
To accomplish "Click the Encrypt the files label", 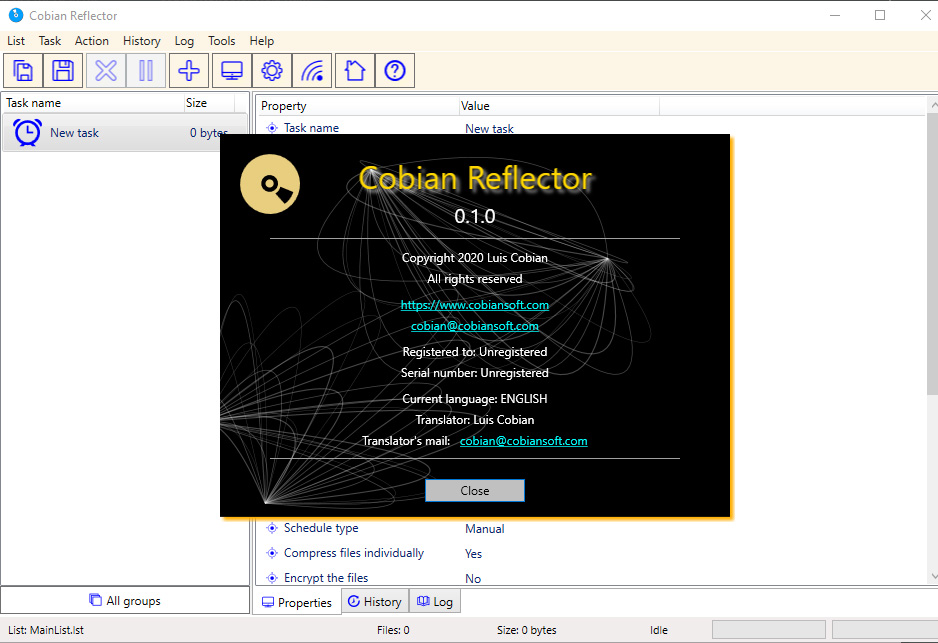I will (326, 578).
